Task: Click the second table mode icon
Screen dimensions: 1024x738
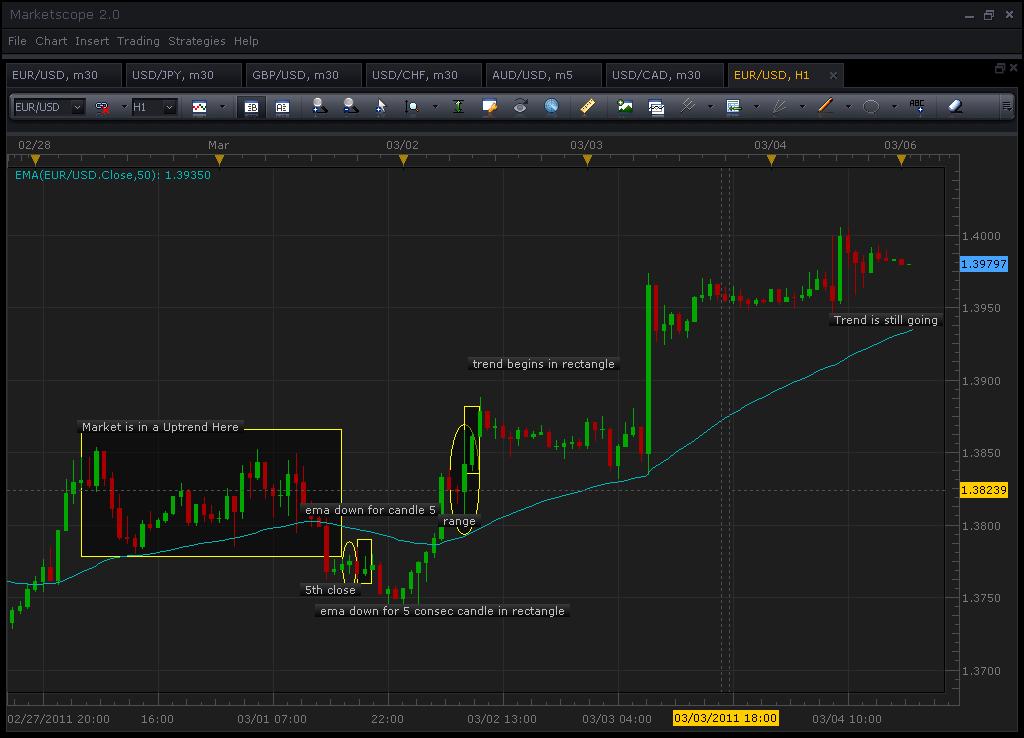Action: 282,107
